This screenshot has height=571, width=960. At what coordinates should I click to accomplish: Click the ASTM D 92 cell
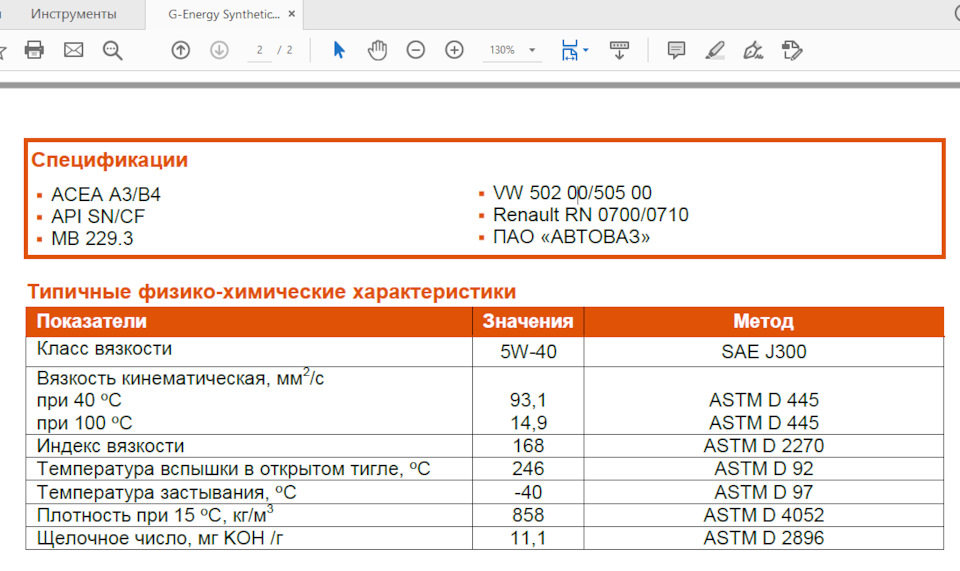763,469
